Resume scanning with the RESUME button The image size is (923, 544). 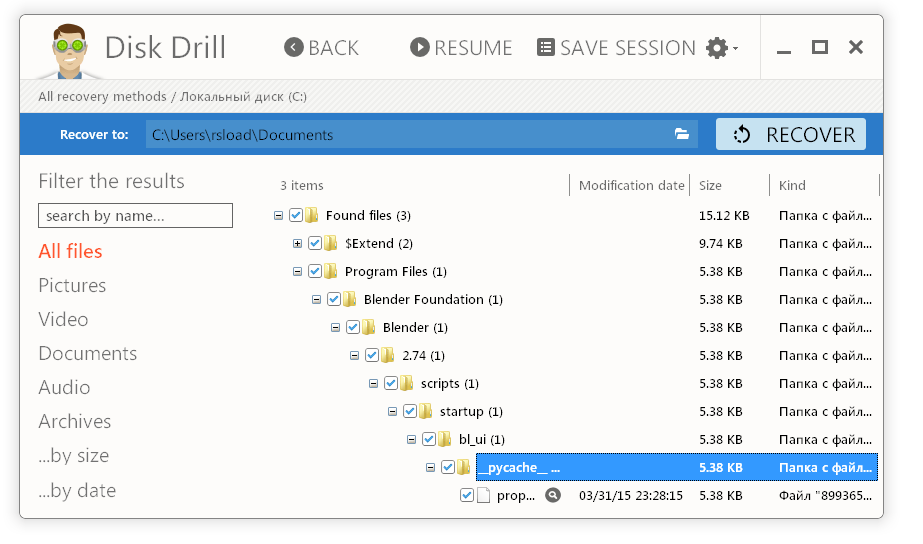point(461,48)
